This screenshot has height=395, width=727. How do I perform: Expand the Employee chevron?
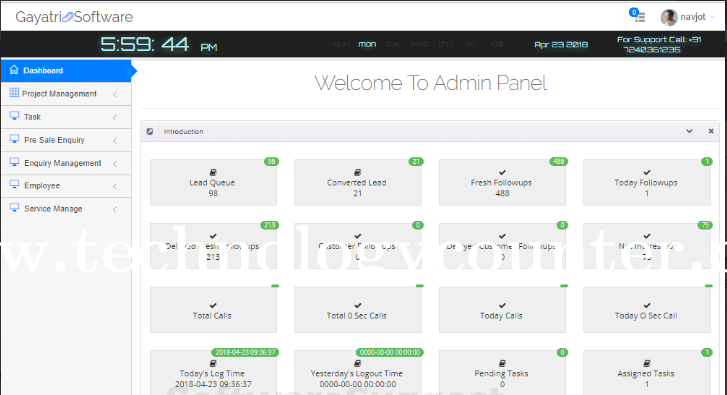[115, 186]
